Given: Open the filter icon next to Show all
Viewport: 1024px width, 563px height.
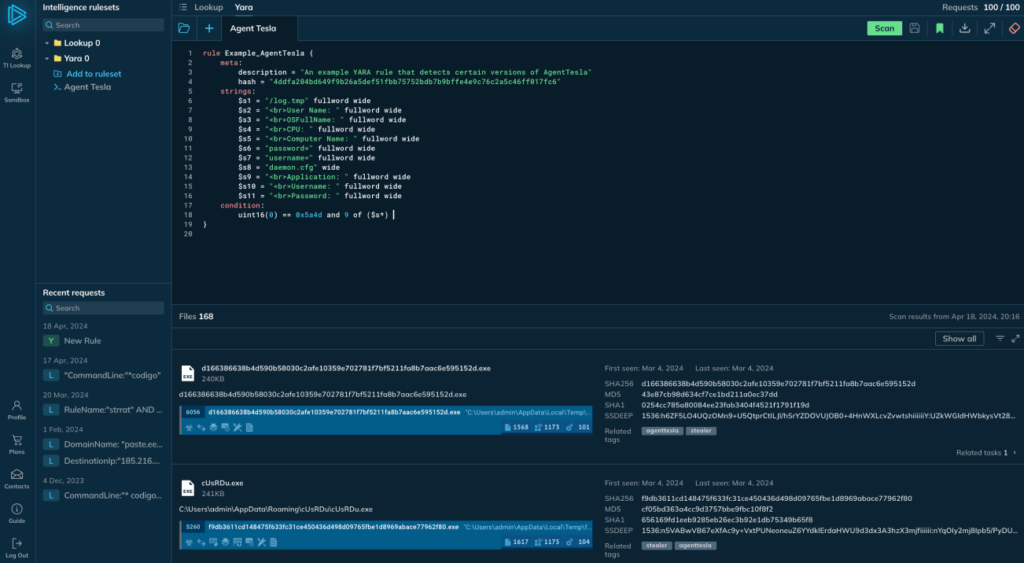Looking at the screenshot, I should (999, 339).
